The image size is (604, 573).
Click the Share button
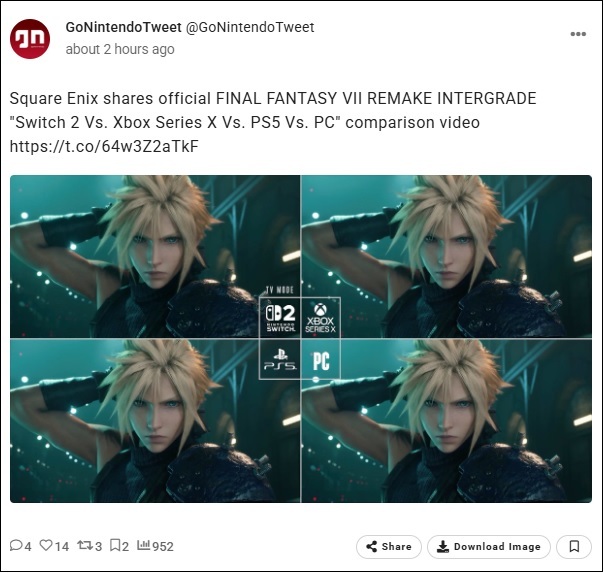[389, 546]
